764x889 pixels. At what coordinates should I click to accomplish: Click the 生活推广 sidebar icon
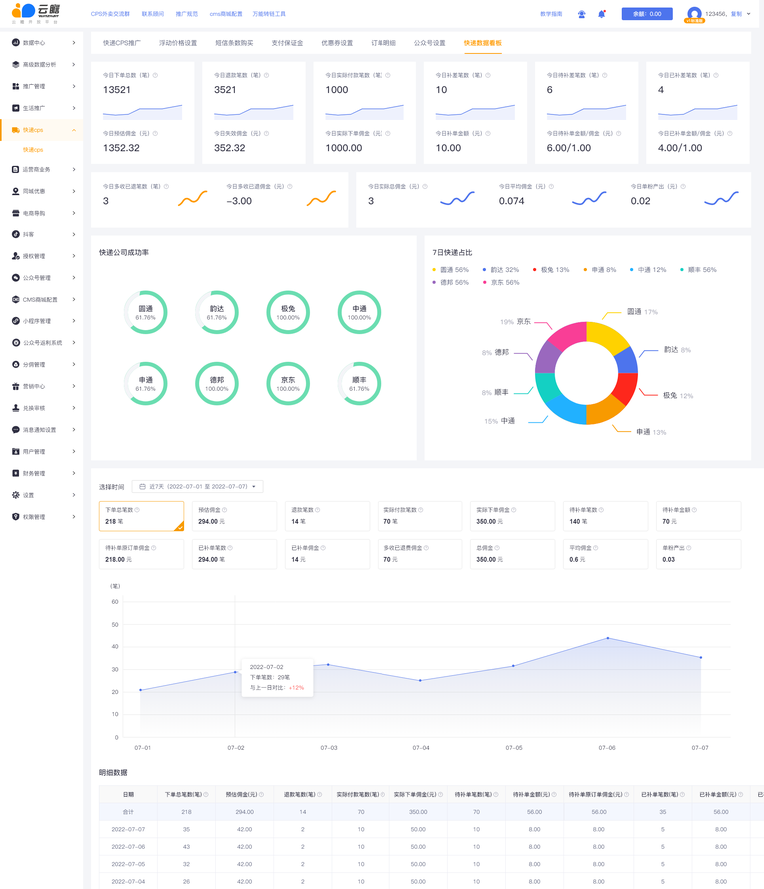pyautogui.click(x=16, y=108)
